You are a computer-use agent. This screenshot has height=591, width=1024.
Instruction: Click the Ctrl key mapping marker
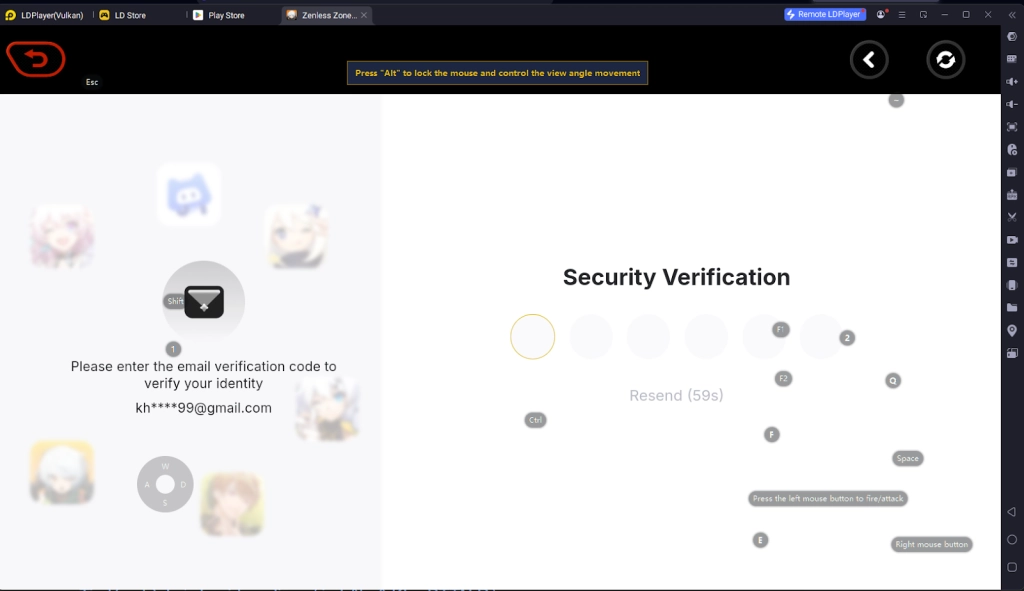tap(536, 420)
